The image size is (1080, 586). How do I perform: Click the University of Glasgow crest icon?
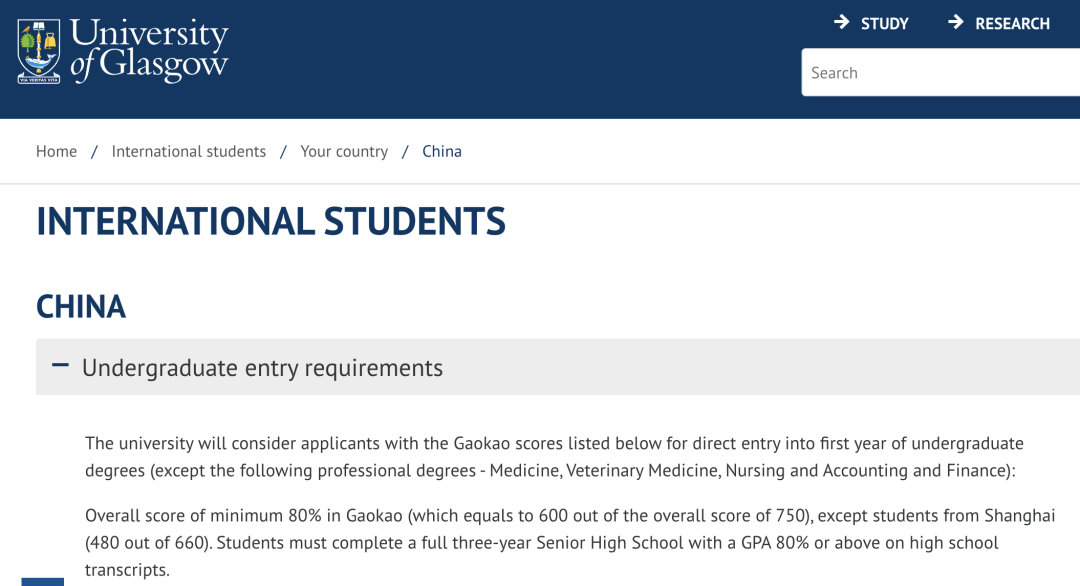click(39, 52)
